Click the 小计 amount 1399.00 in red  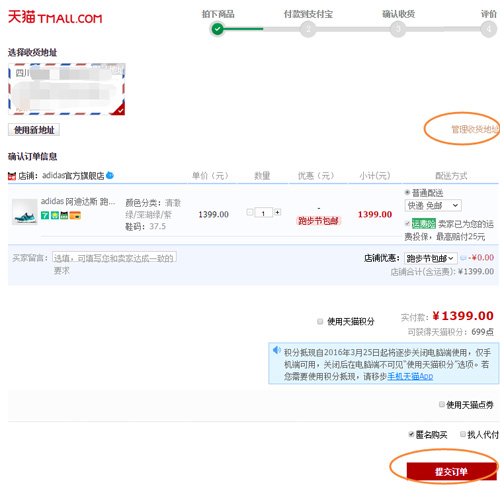pyautogui.click(x=375, y=214)
